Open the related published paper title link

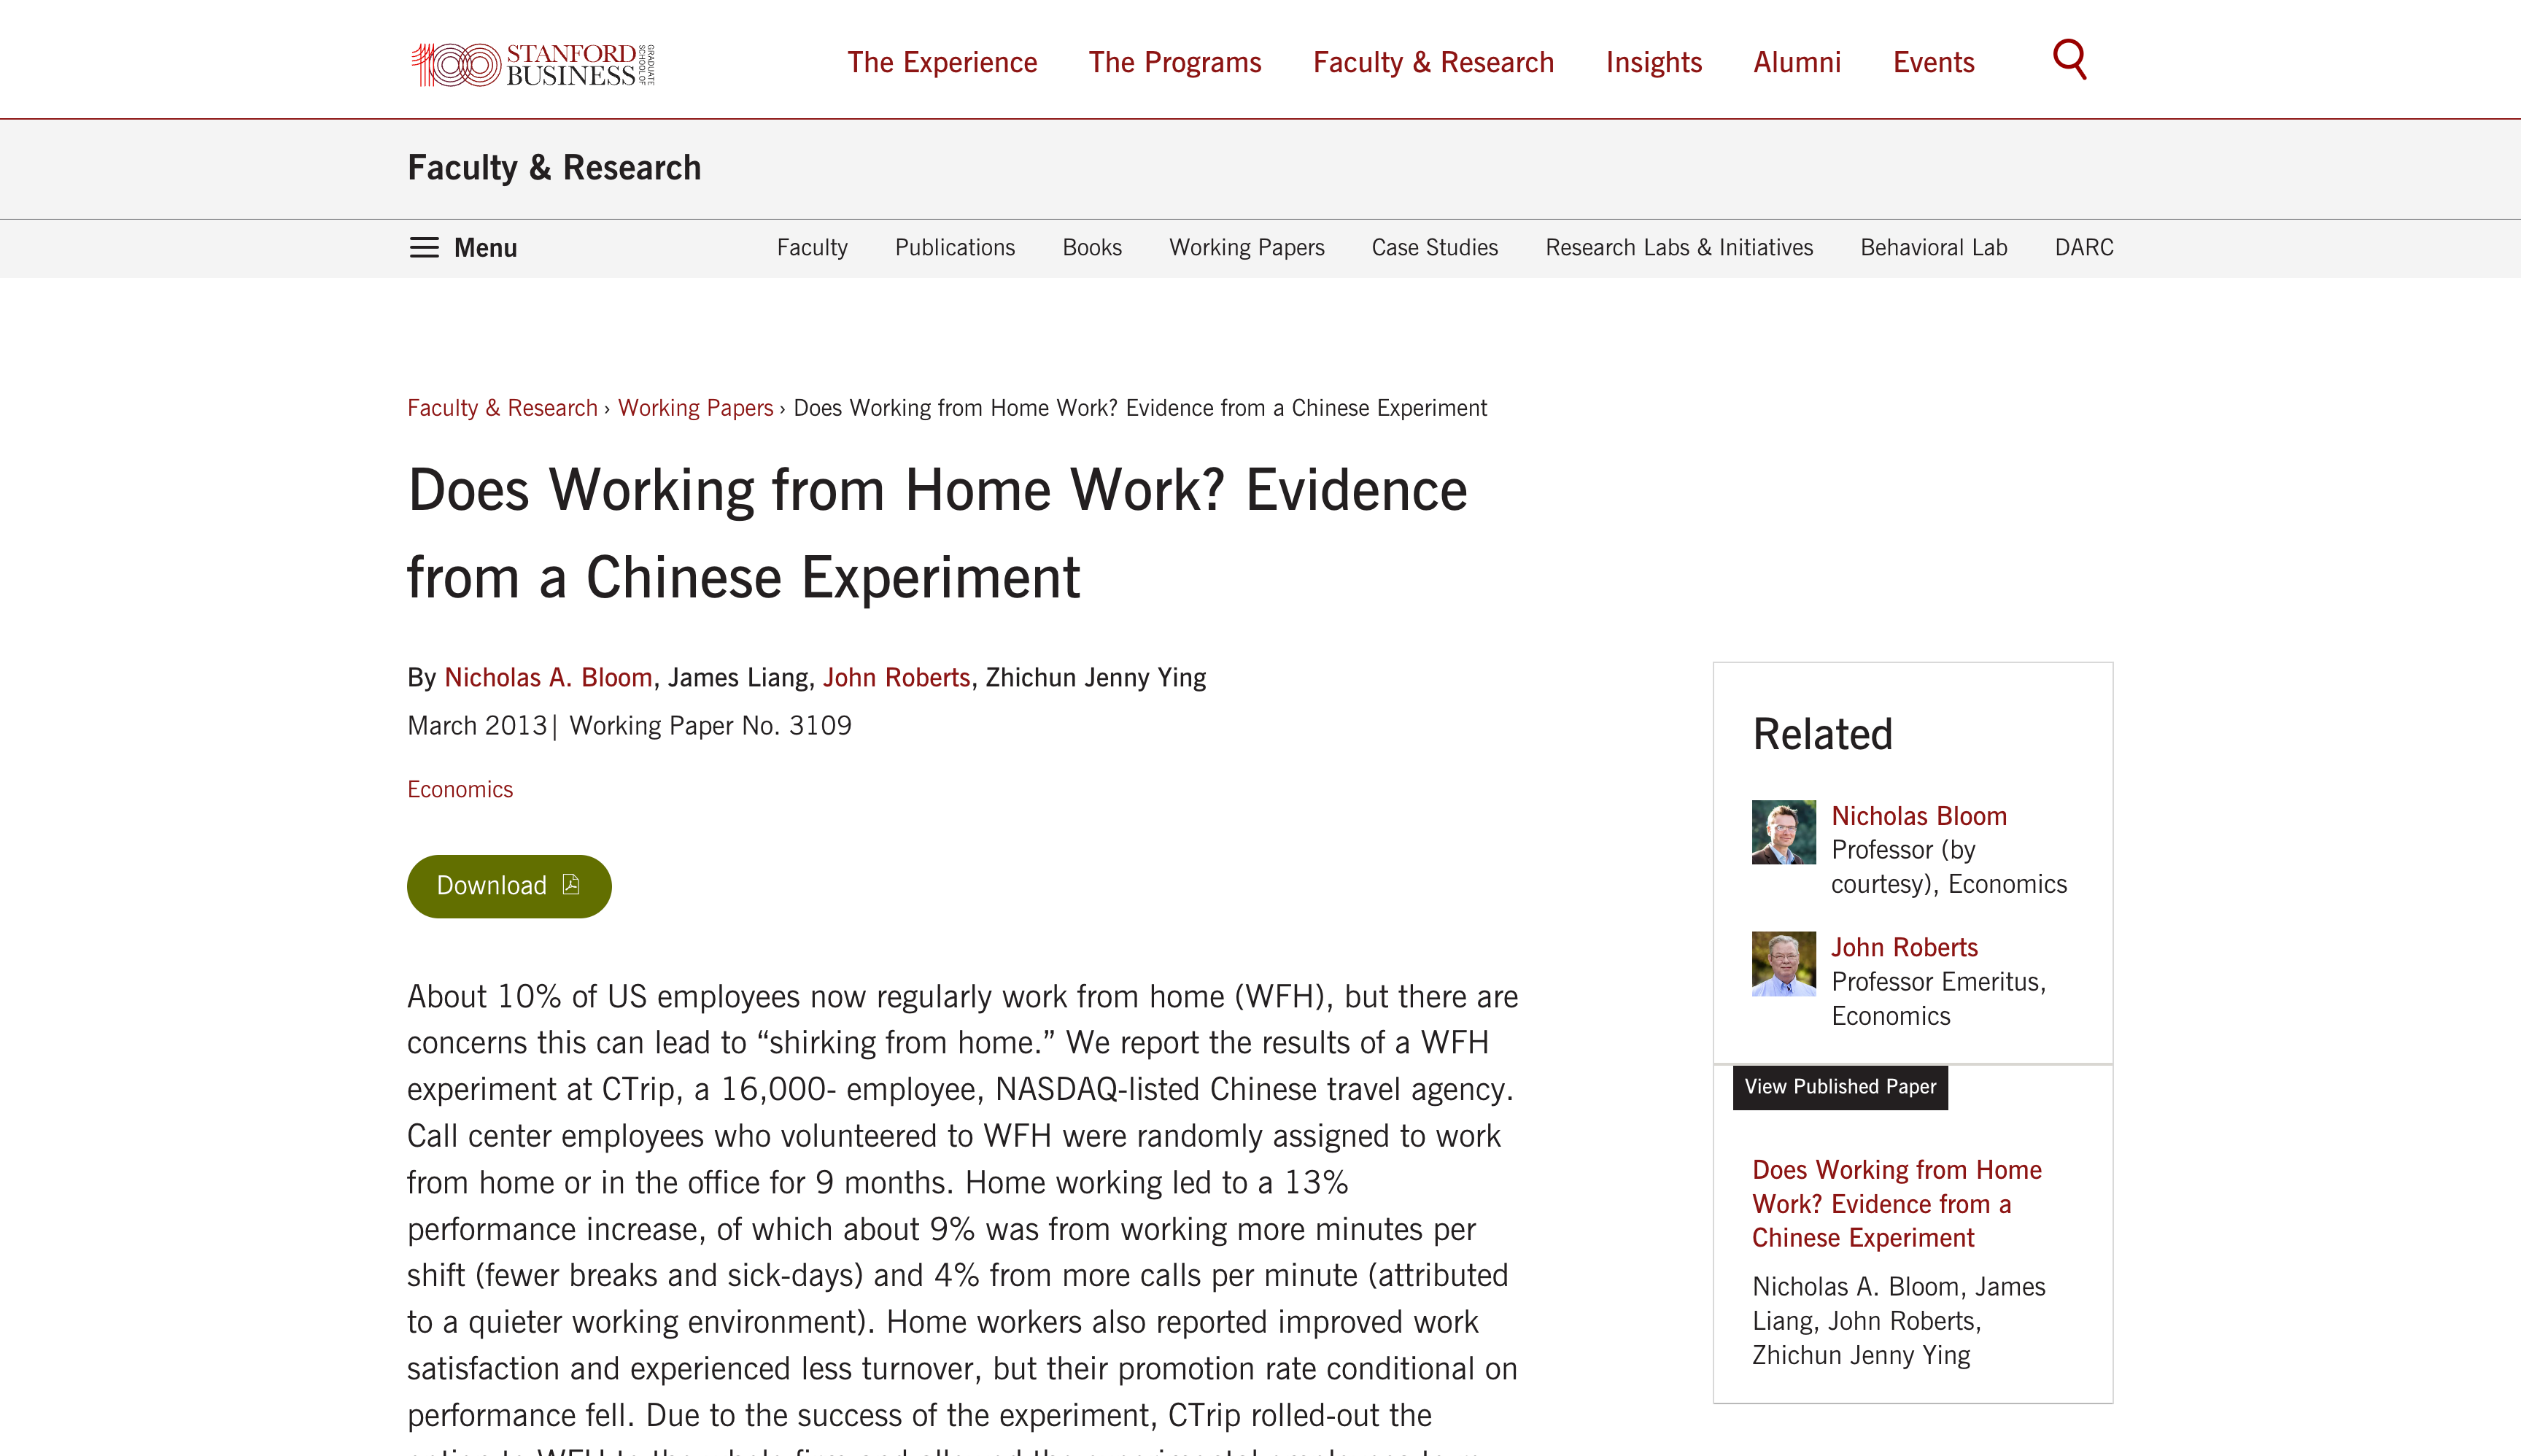1896,1204
